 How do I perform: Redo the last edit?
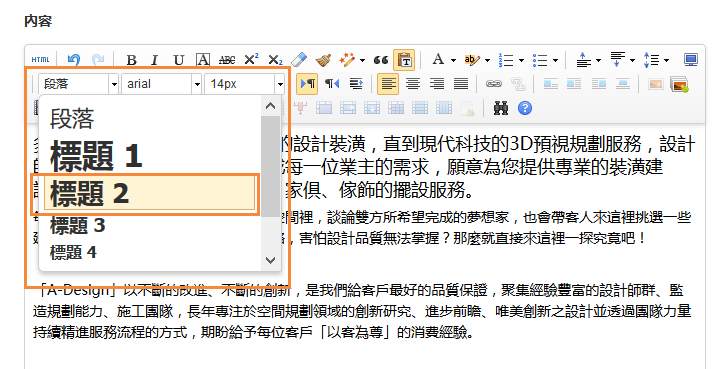(98, 60)
